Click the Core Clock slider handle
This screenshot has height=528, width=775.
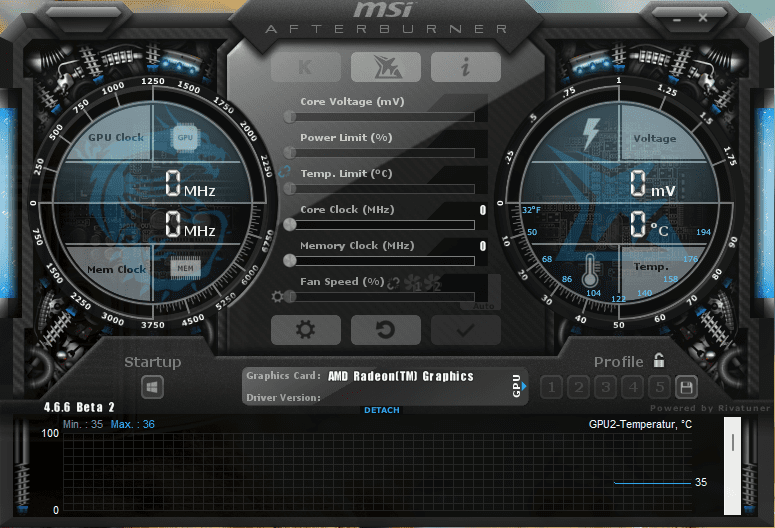click(290, 224)
